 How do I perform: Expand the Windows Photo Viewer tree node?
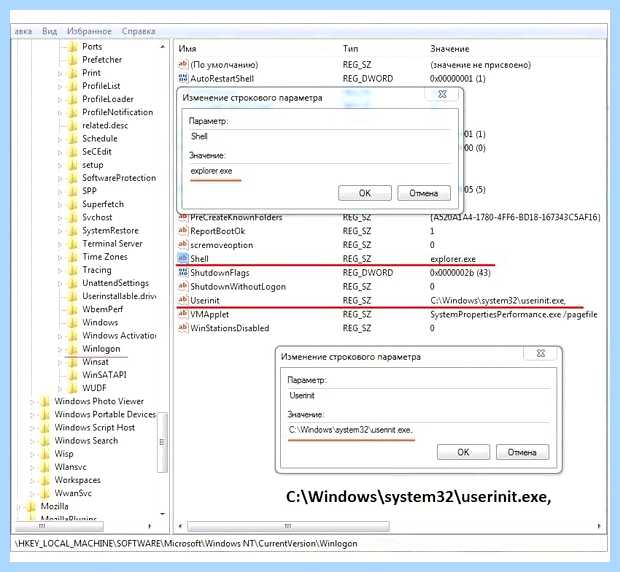tap(33, 402)
